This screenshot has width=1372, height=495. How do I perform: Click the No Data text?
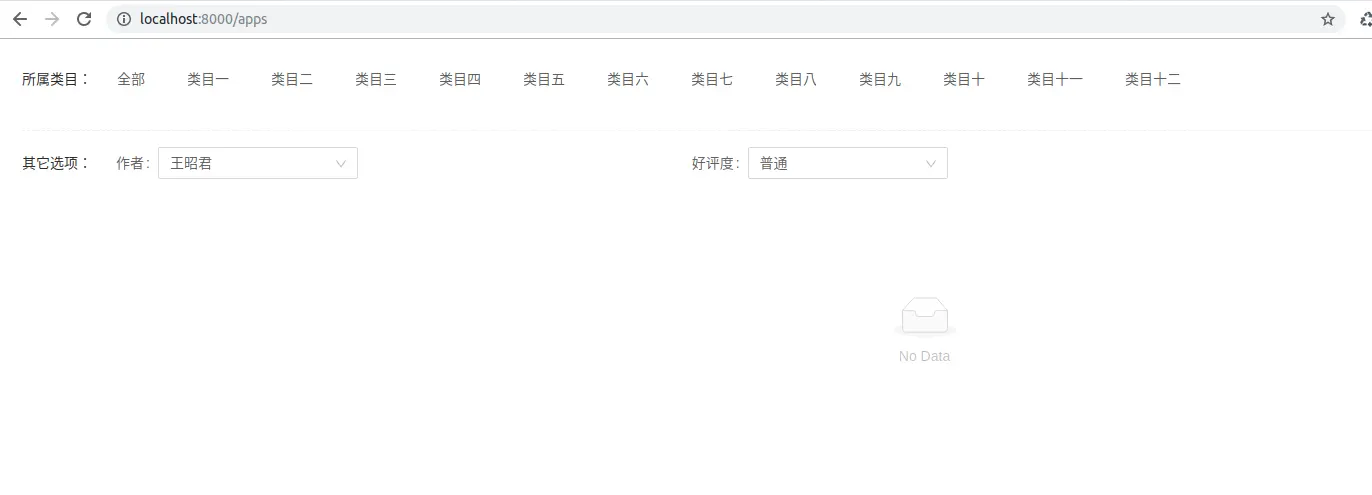[924, 356]
